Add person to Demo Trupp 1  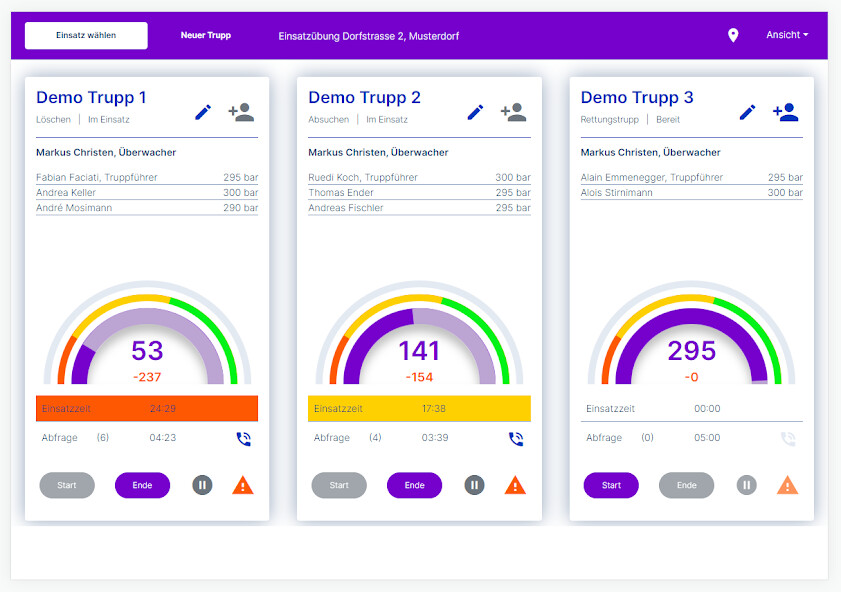click(241, 112)
